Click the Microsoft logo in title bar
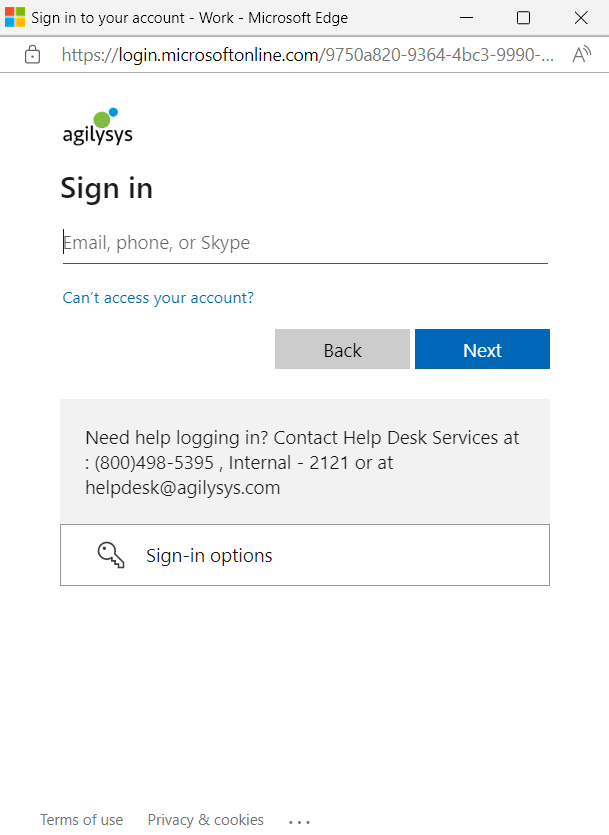 point(15,18)
